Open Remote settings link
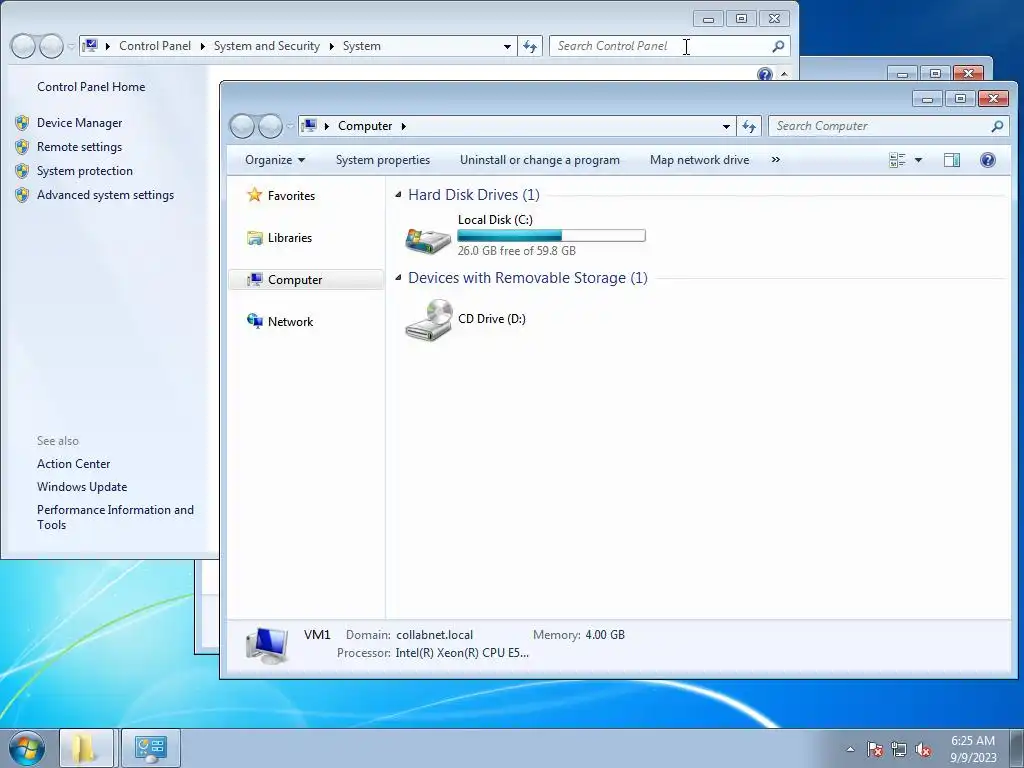The width and height of the screenshot is (1024, 768). 79,147
